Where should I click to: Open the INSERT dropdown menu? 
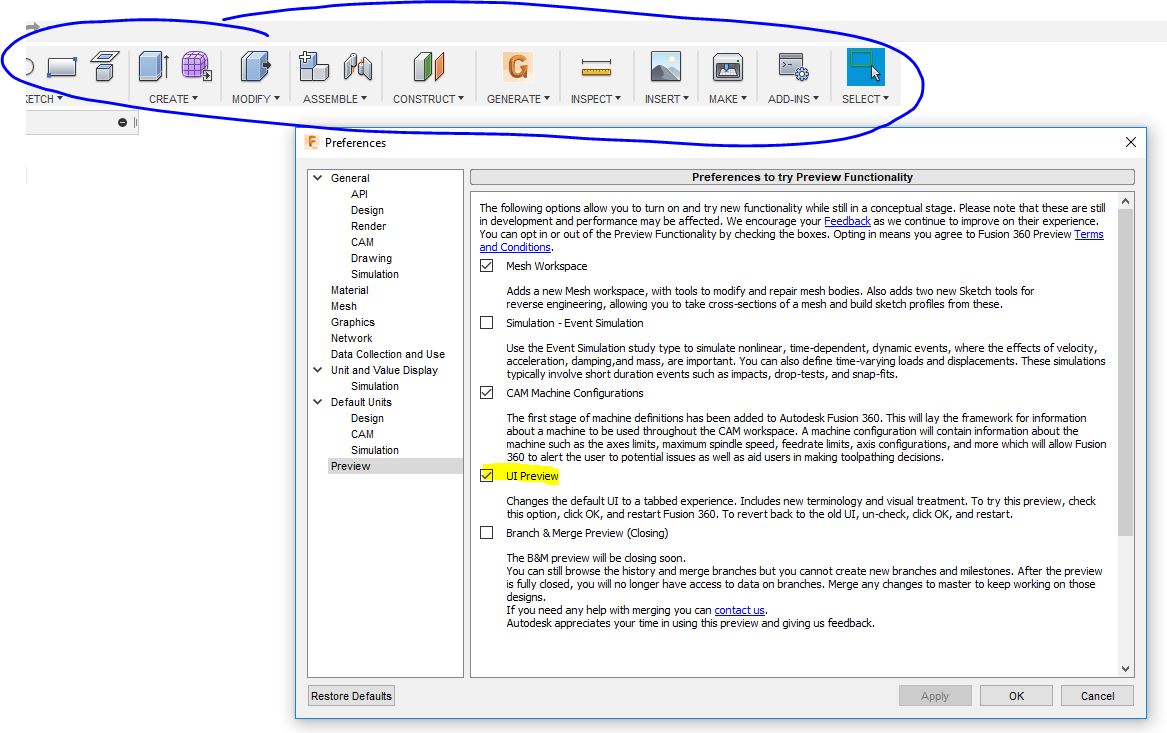(666, 98)
